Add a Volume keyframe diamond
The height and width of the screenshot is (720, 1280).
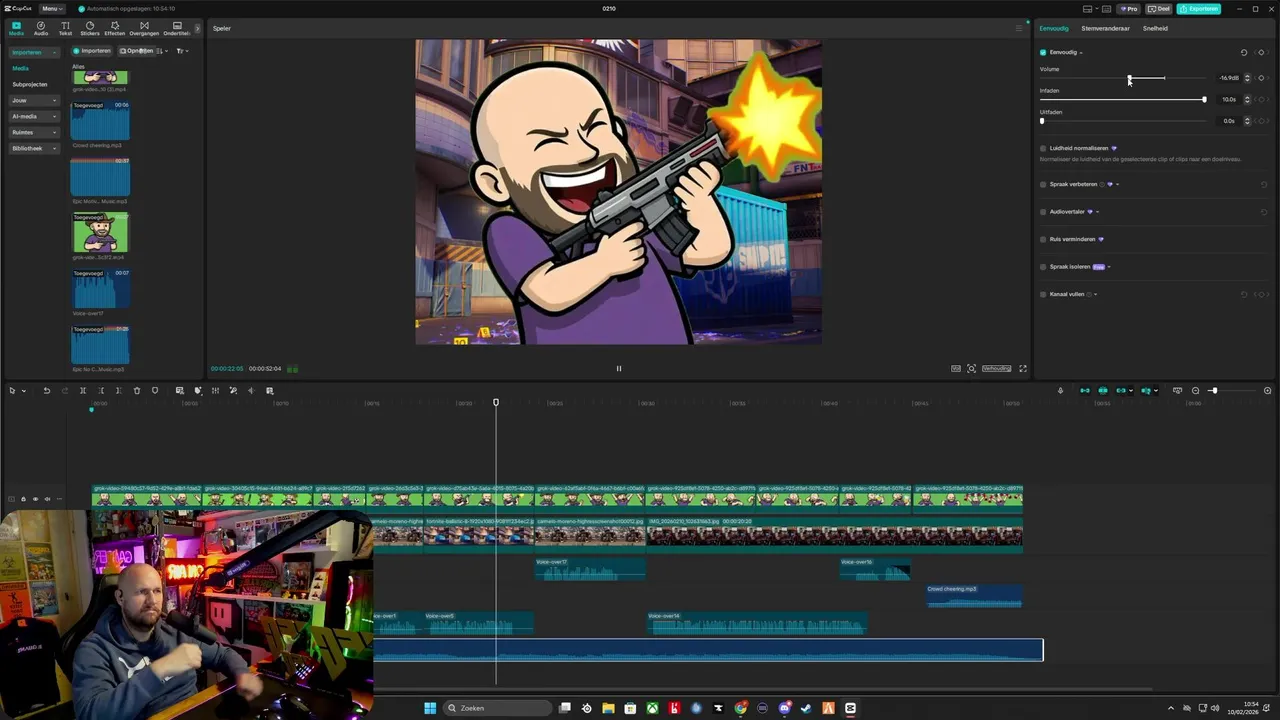1262,78
